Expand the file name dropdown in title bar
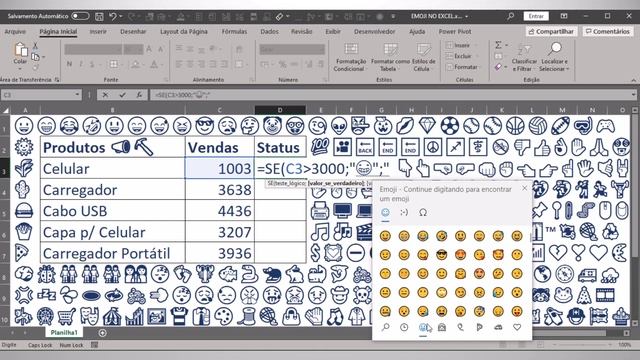Viewport: 640px width, 360px height. point(467,16)
